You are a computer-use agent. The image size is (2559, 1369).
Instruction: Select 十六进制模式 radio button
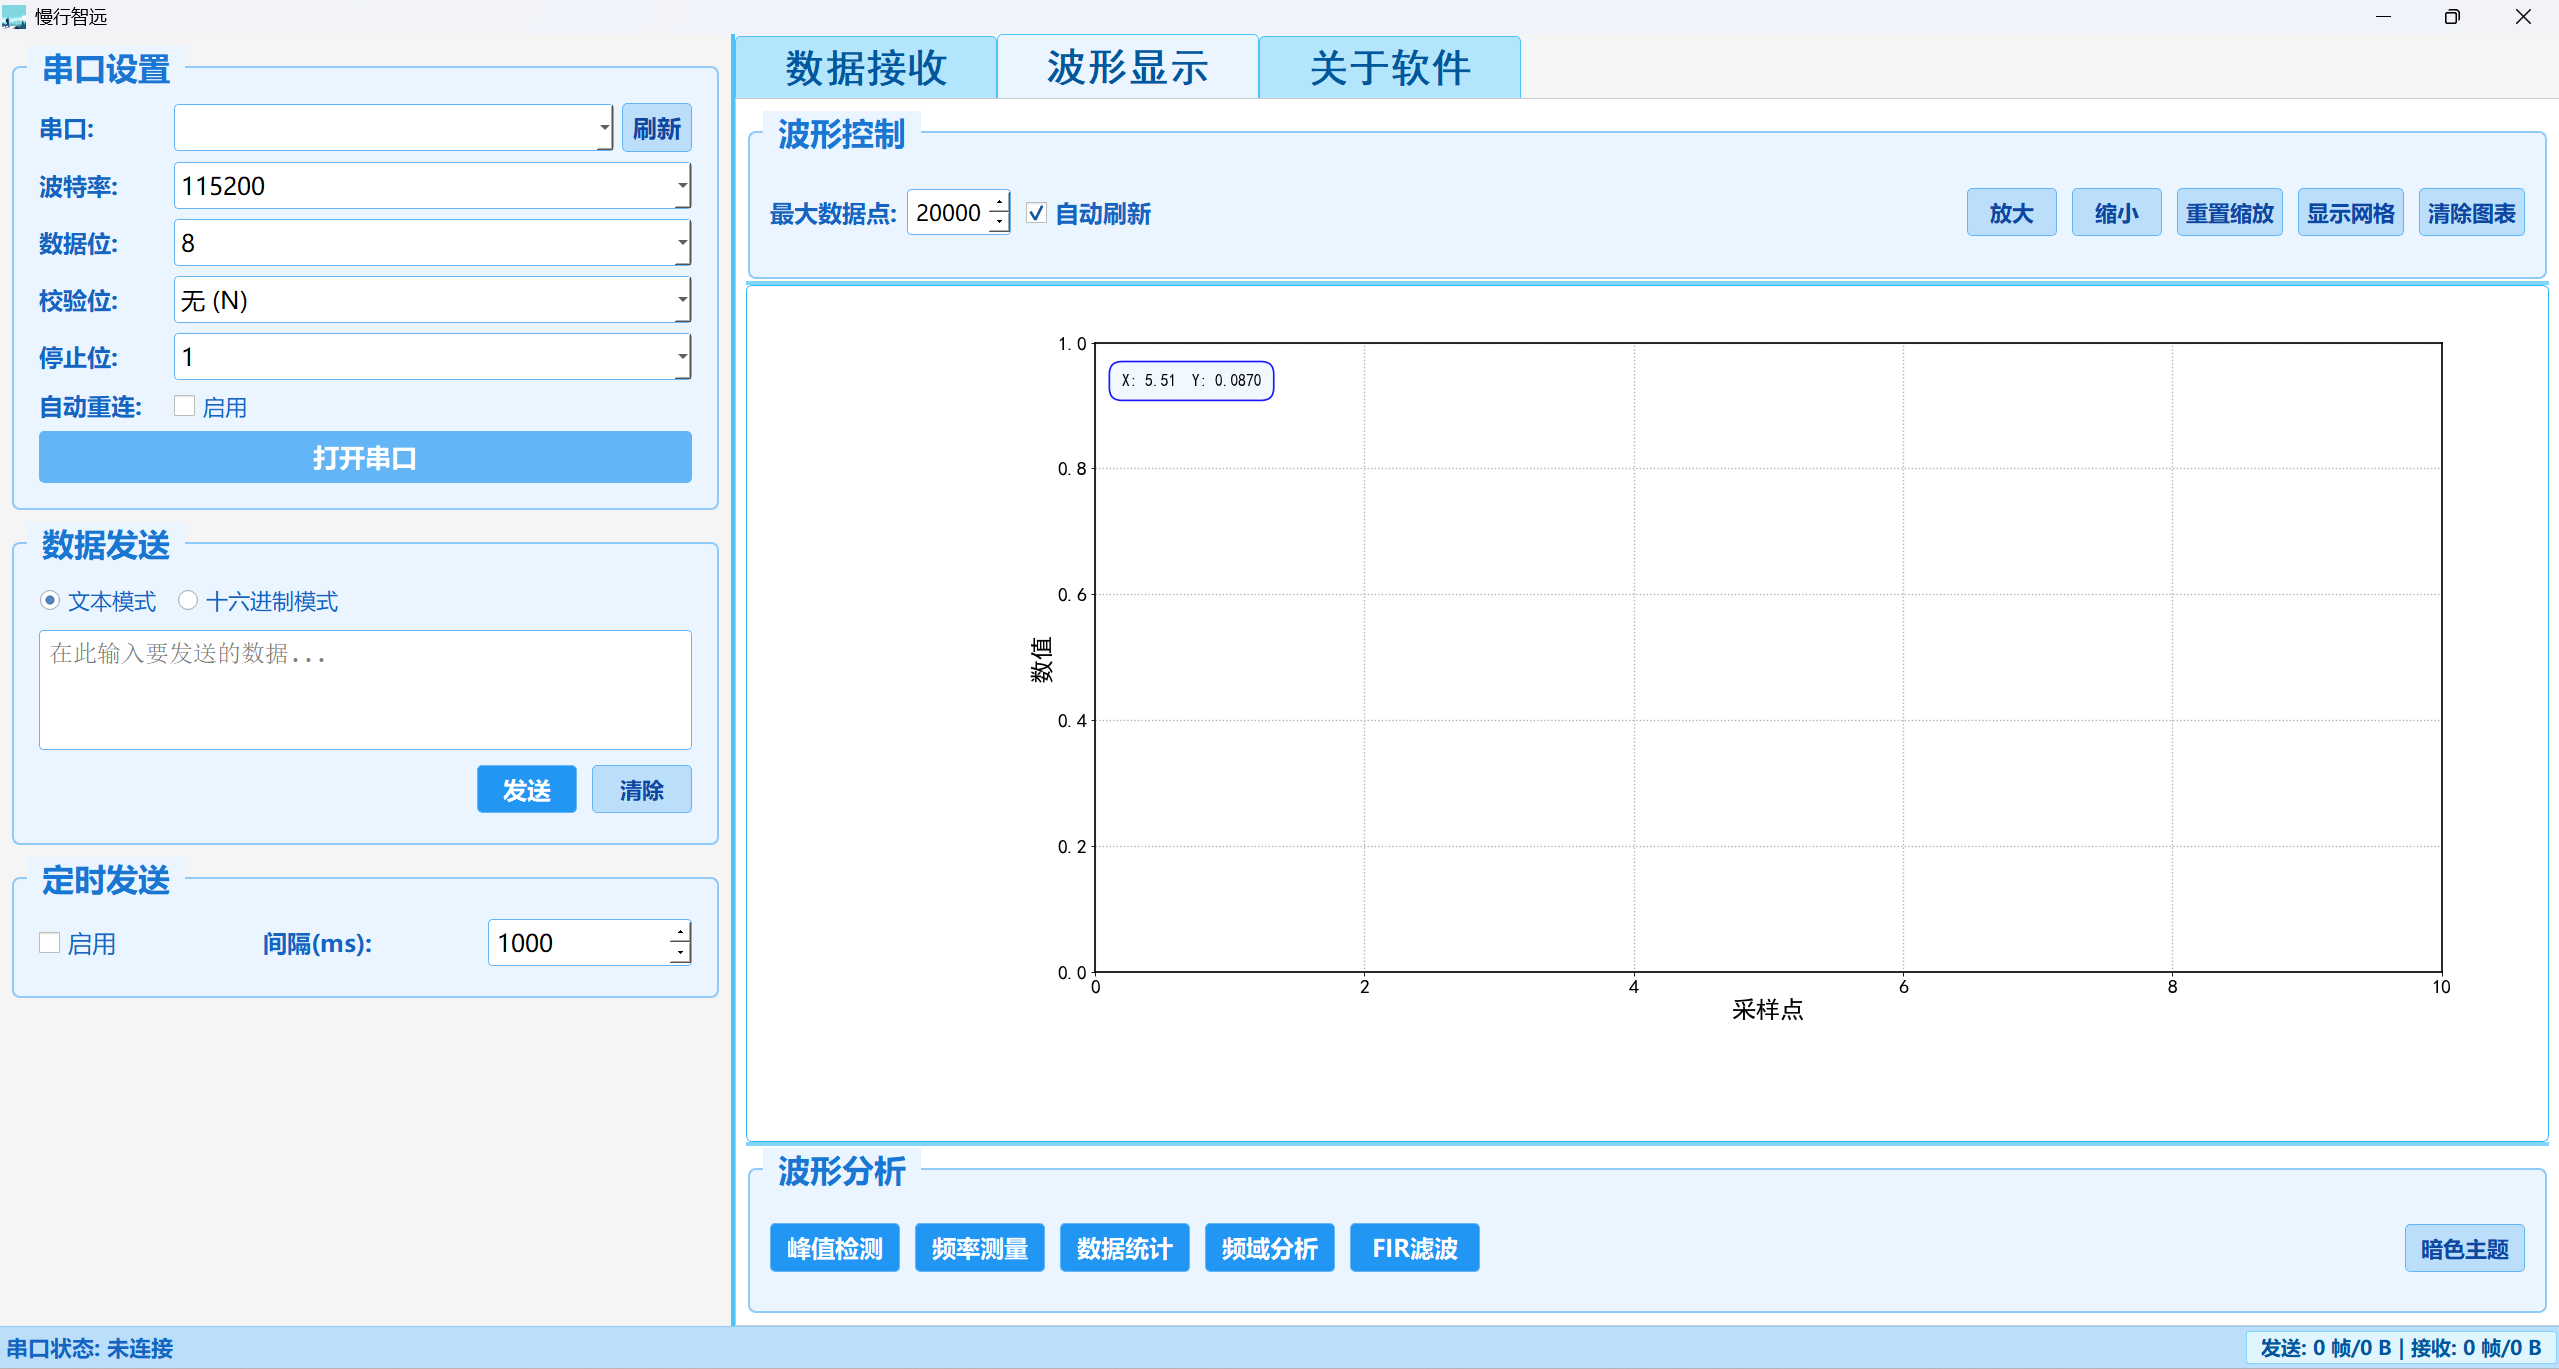[188, 601]
